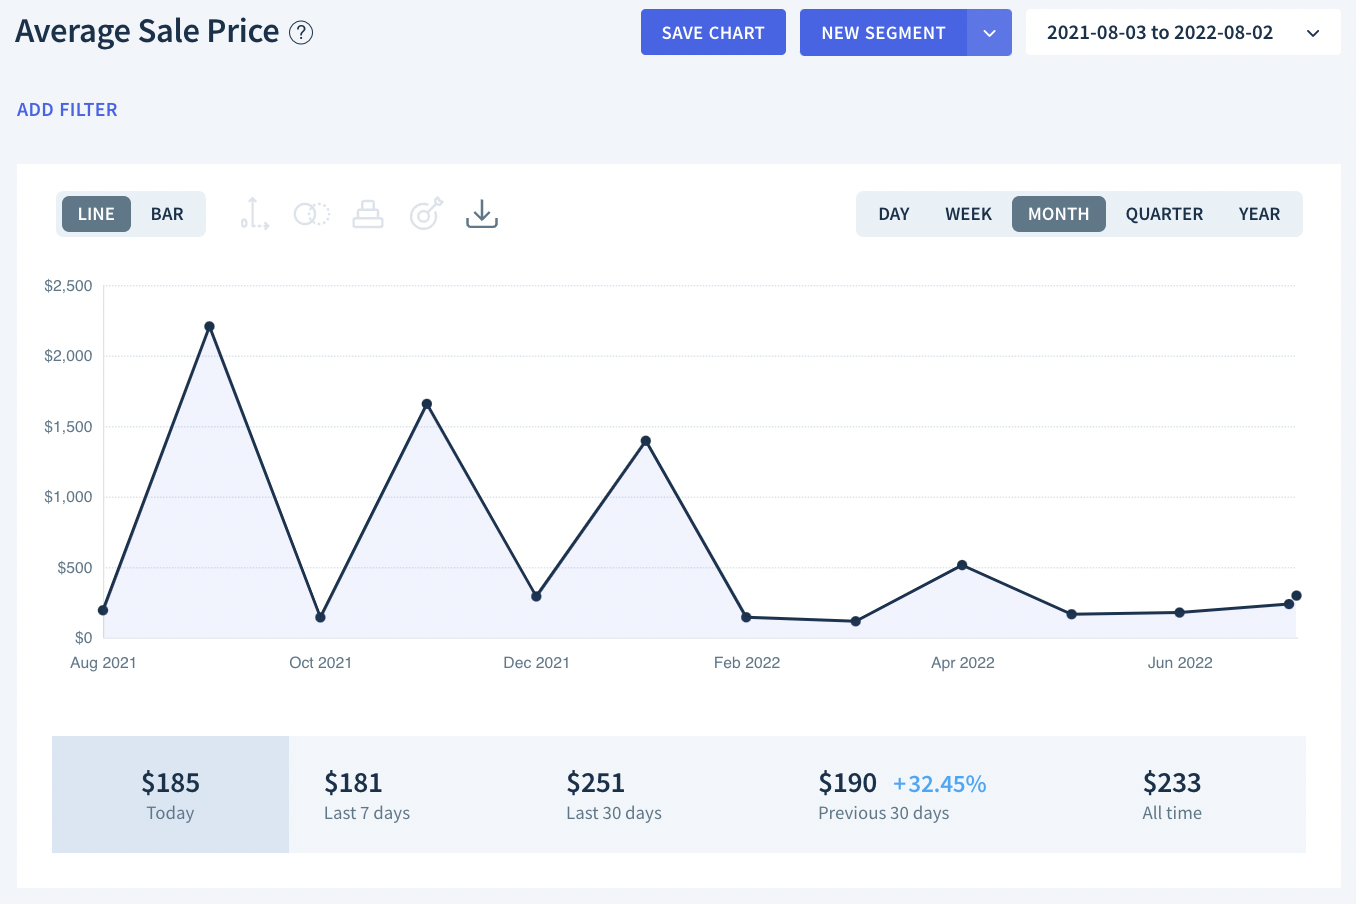Screen dimensions: 1356x904
Task: Click the Feb 2022 data point
Action: [746, 617]
